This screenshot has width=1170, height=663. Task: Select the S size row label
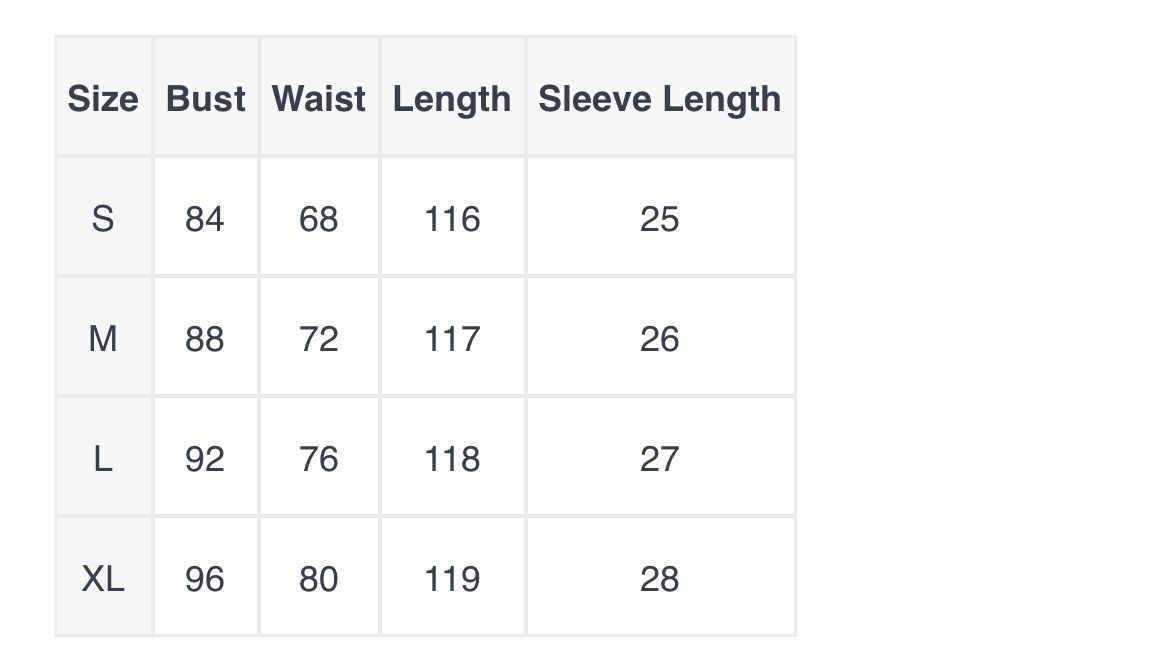pyautogui.click(x=103, y=218)
